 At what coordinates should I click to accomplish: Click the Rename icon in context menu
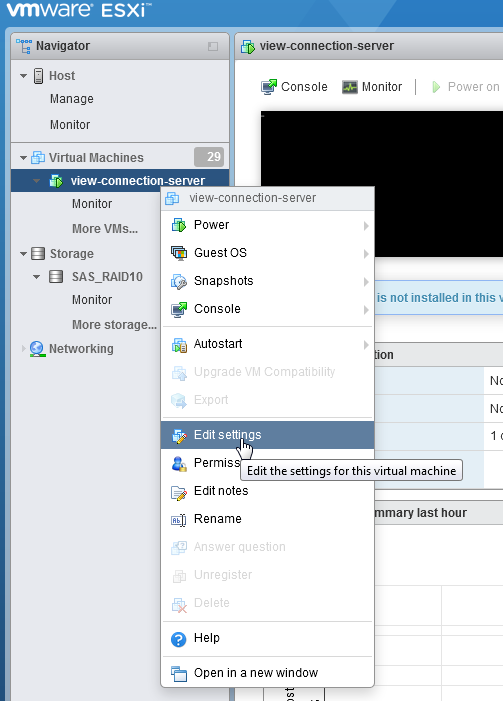pos(179,520)
